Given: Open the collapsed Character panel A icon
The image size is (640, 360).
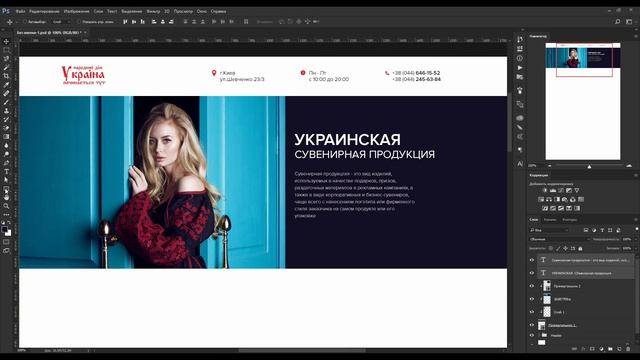Looking at the screenshot, I should coord(520,164).
